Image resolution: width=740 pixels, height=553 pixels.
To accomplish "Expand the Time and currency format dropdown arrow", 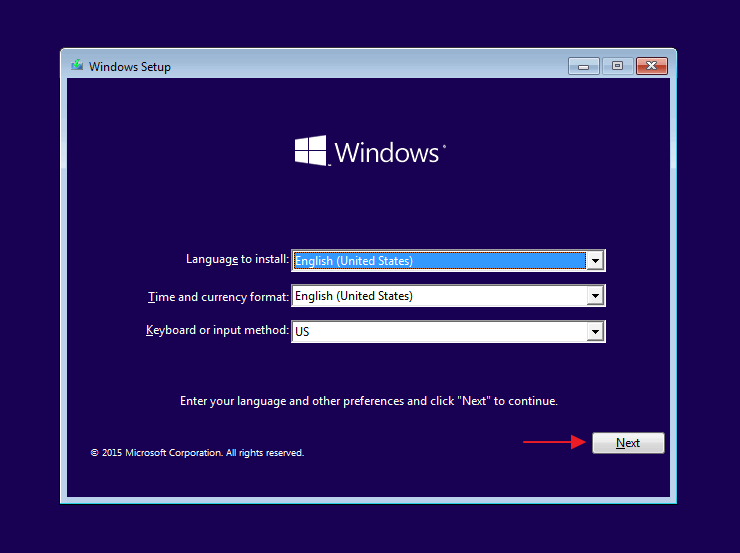I will point(596,296).
